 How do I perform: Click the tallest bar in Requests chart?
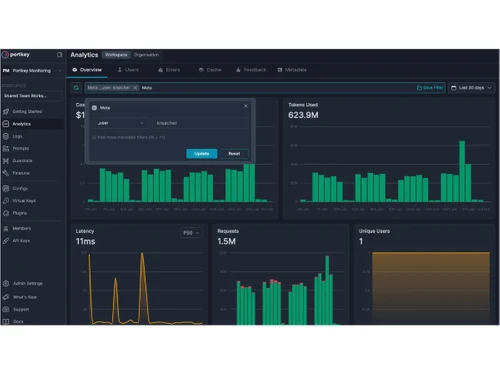[327, 290]
